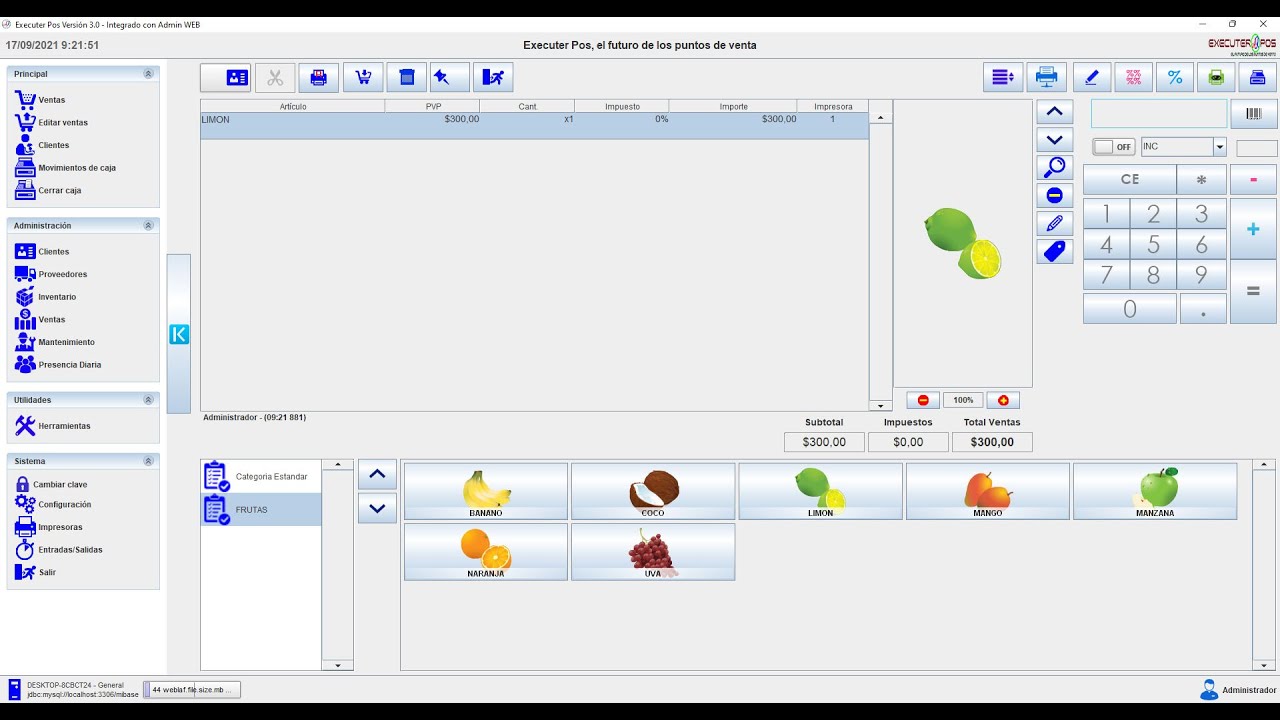Image resolution: width=1280 pixels, height=720 pixels.
Task: Click the price tag button beside ticket
Action: coord(1054,251)
